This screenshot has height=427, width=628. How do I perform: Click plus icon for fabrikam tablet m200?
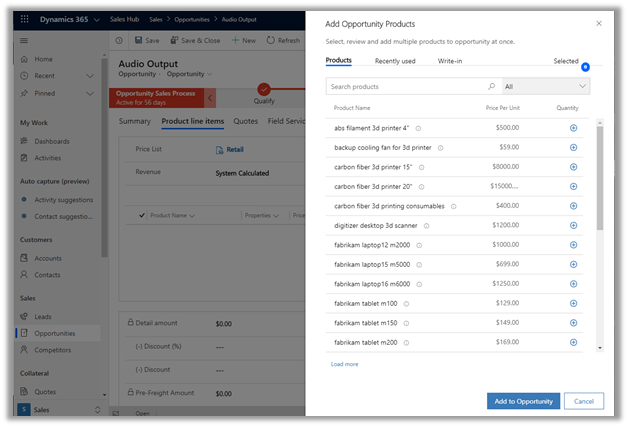(x=573, y=342)
